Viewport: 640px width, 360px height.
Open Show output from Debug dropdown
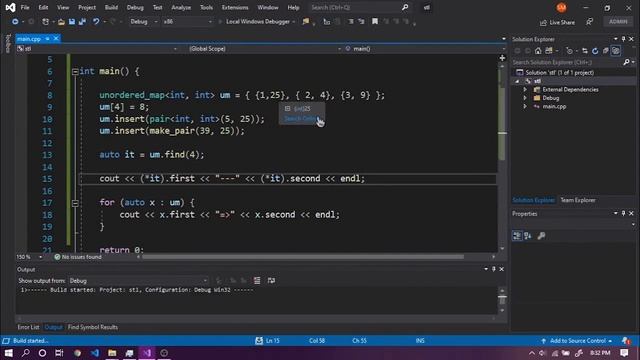click(x=138, y=281)
